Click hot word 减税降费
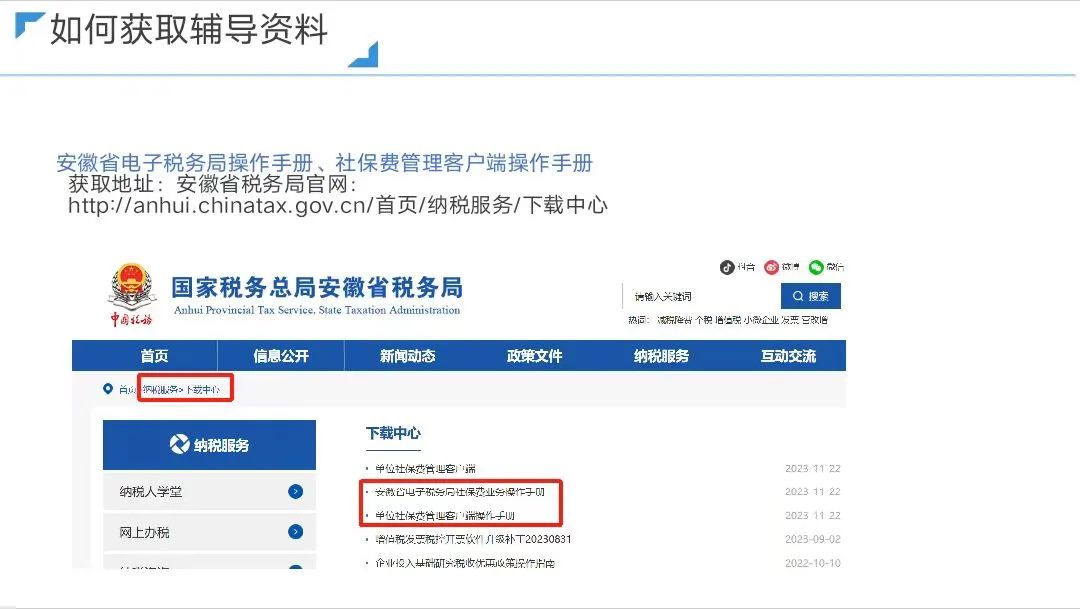Viewport: 1080px width, 609px height. click(674, 320)
